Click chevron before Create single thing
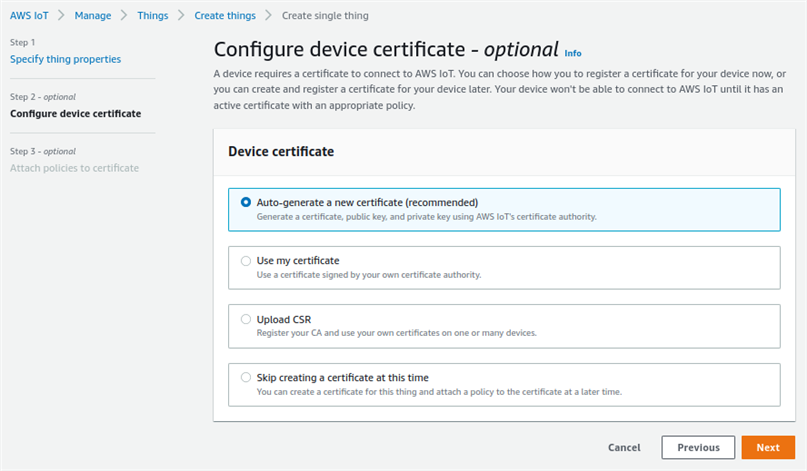The height and width of the screenshot is (471, 807). click(269, 16)
